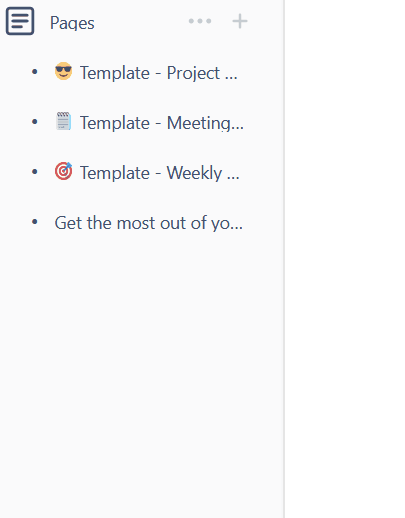Screen dimensions: 405x518
Task: Click empty header space between Pages and ellipsis
Action: [x=141, y=22]
